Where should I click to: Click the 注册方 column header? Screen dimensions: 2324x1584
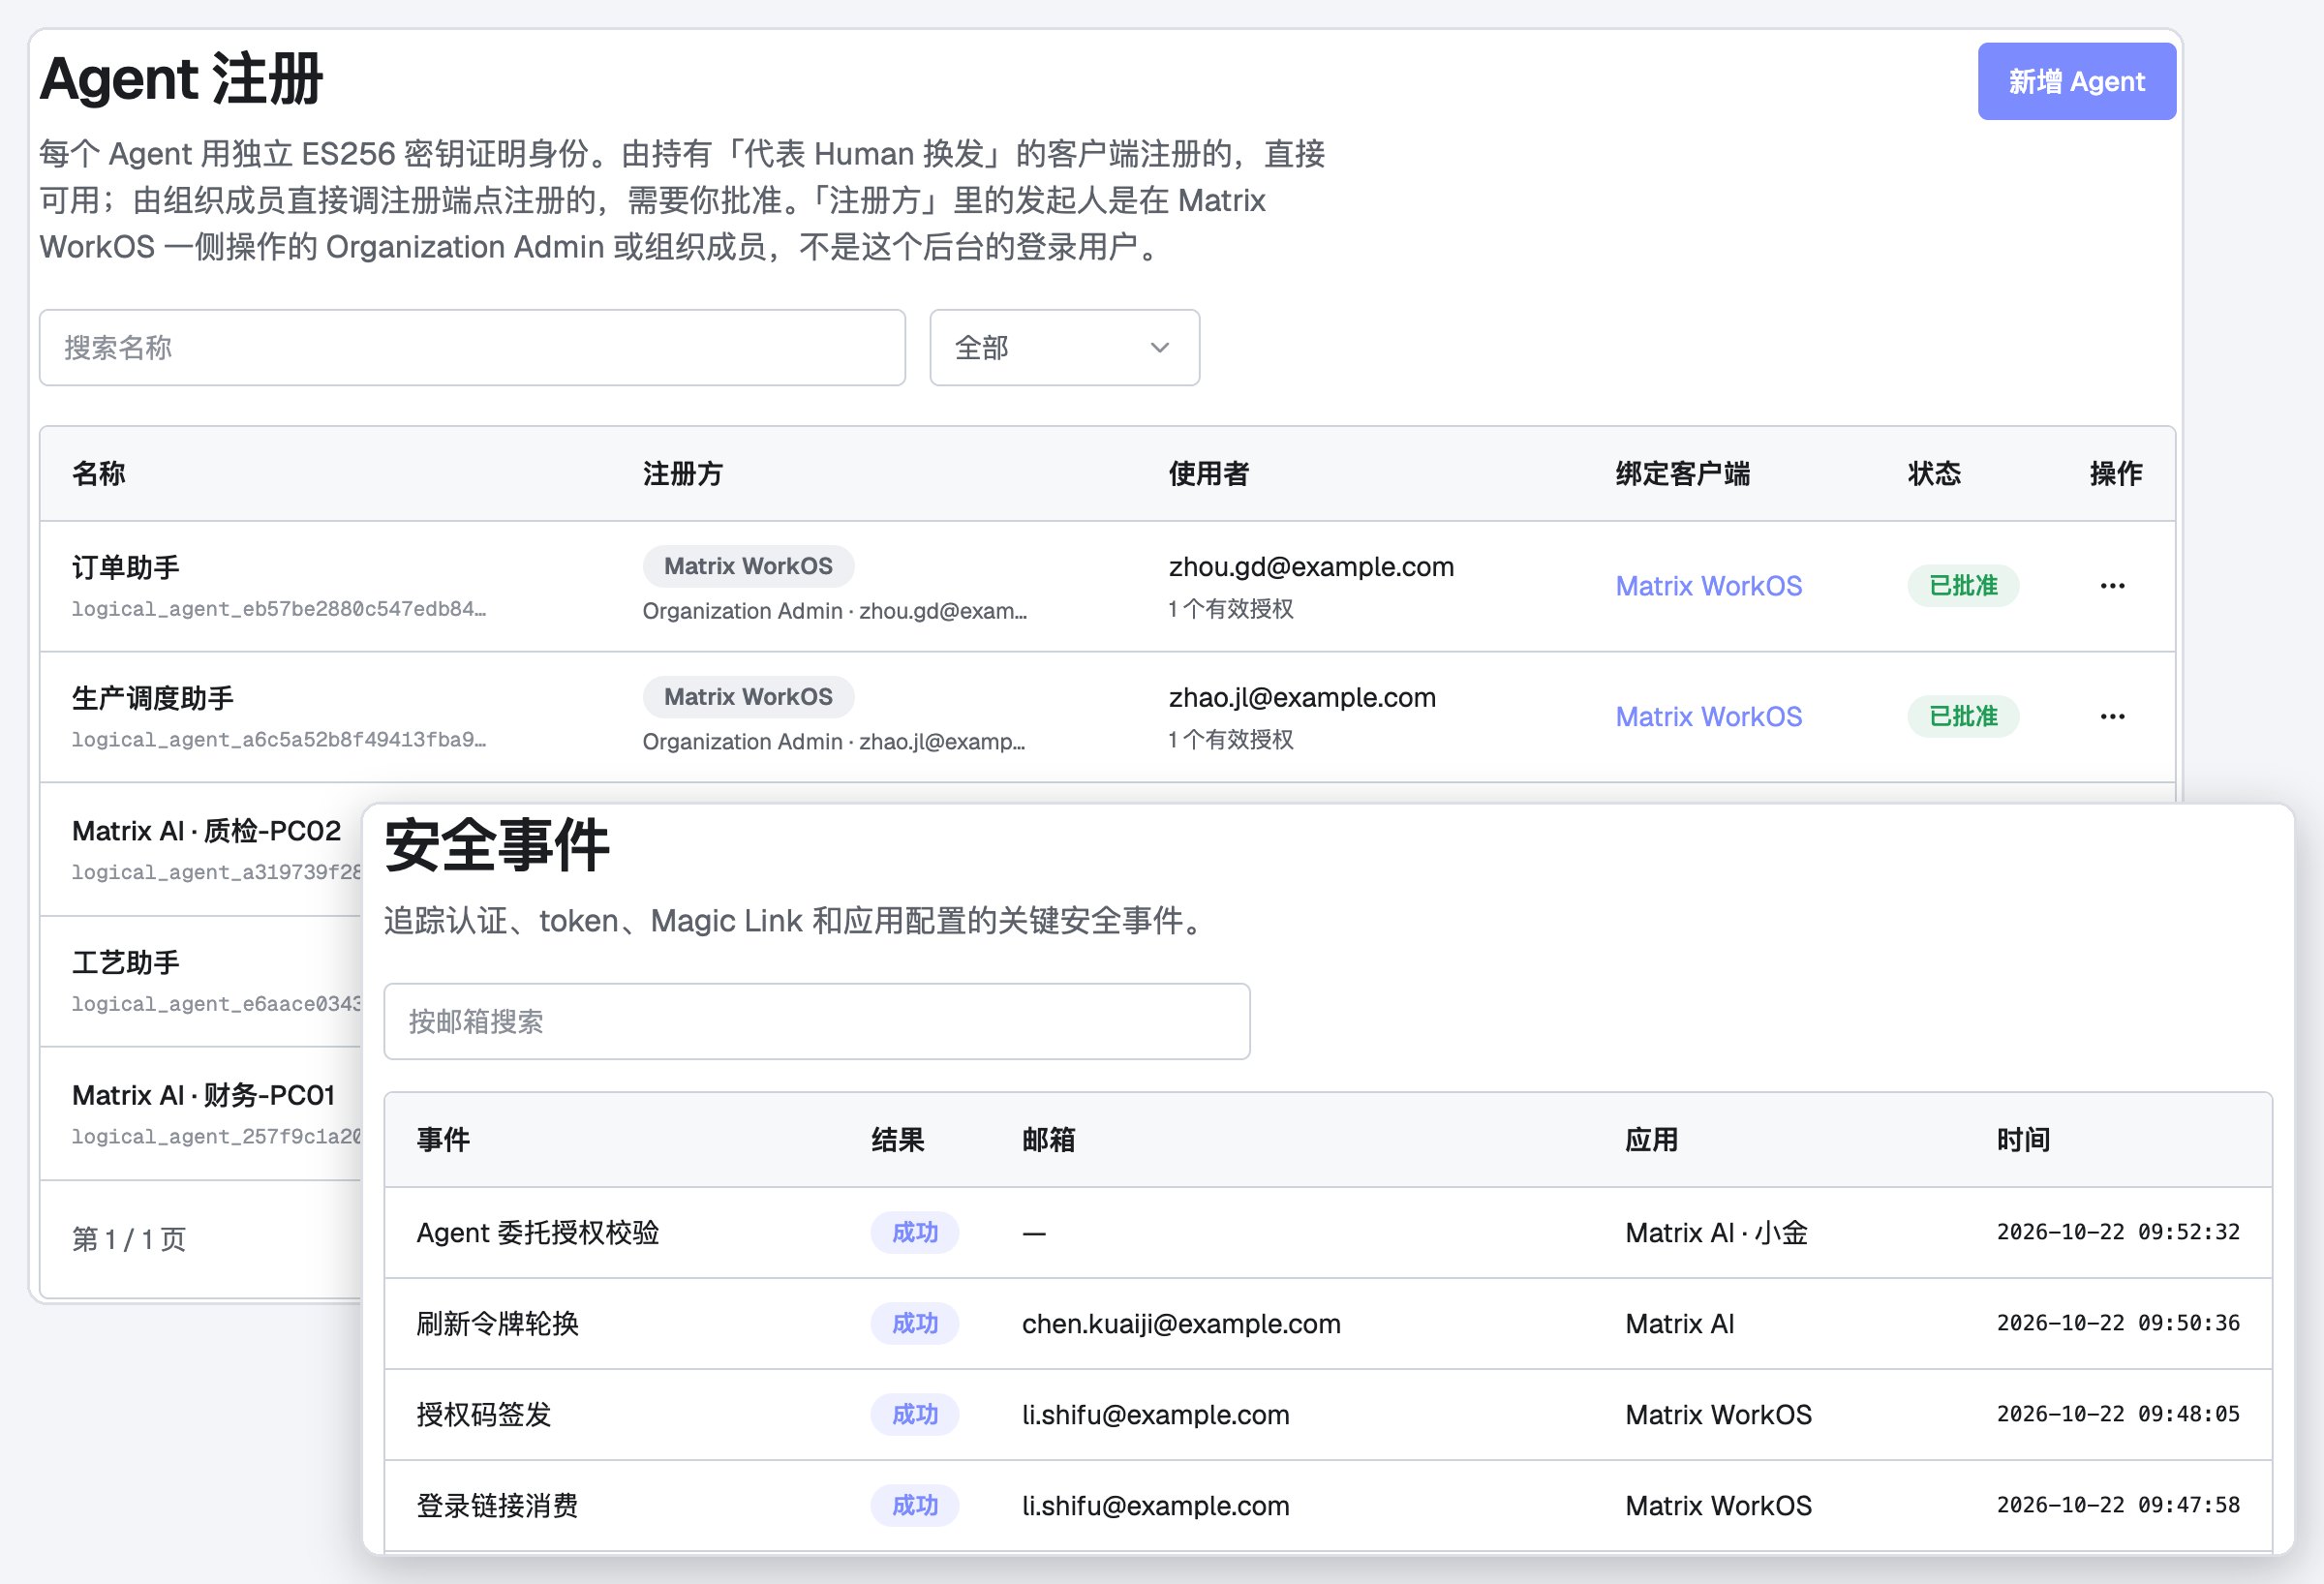683,474
